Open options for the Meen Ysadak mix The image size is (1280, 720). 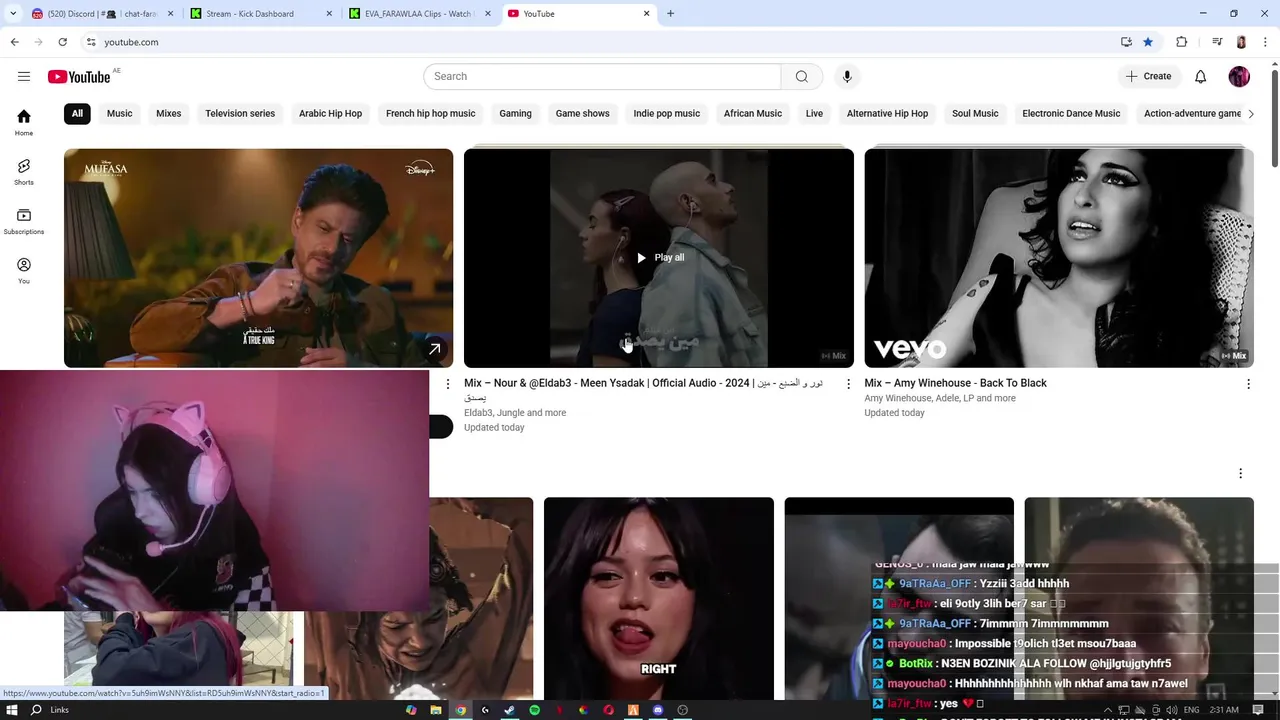pos(848,384)
